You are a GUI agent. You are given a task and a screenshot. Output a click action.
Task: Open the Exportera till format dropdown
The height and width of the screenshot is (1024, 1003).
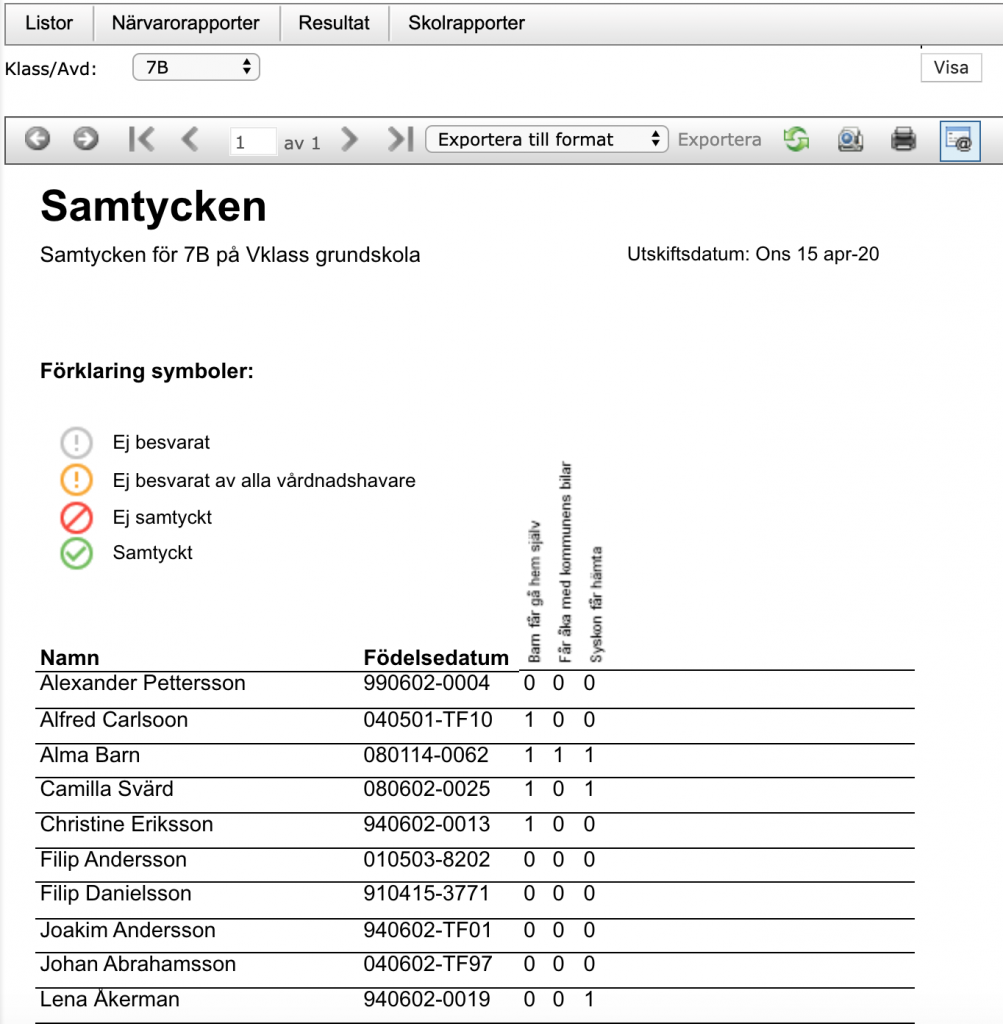(547, 139)
